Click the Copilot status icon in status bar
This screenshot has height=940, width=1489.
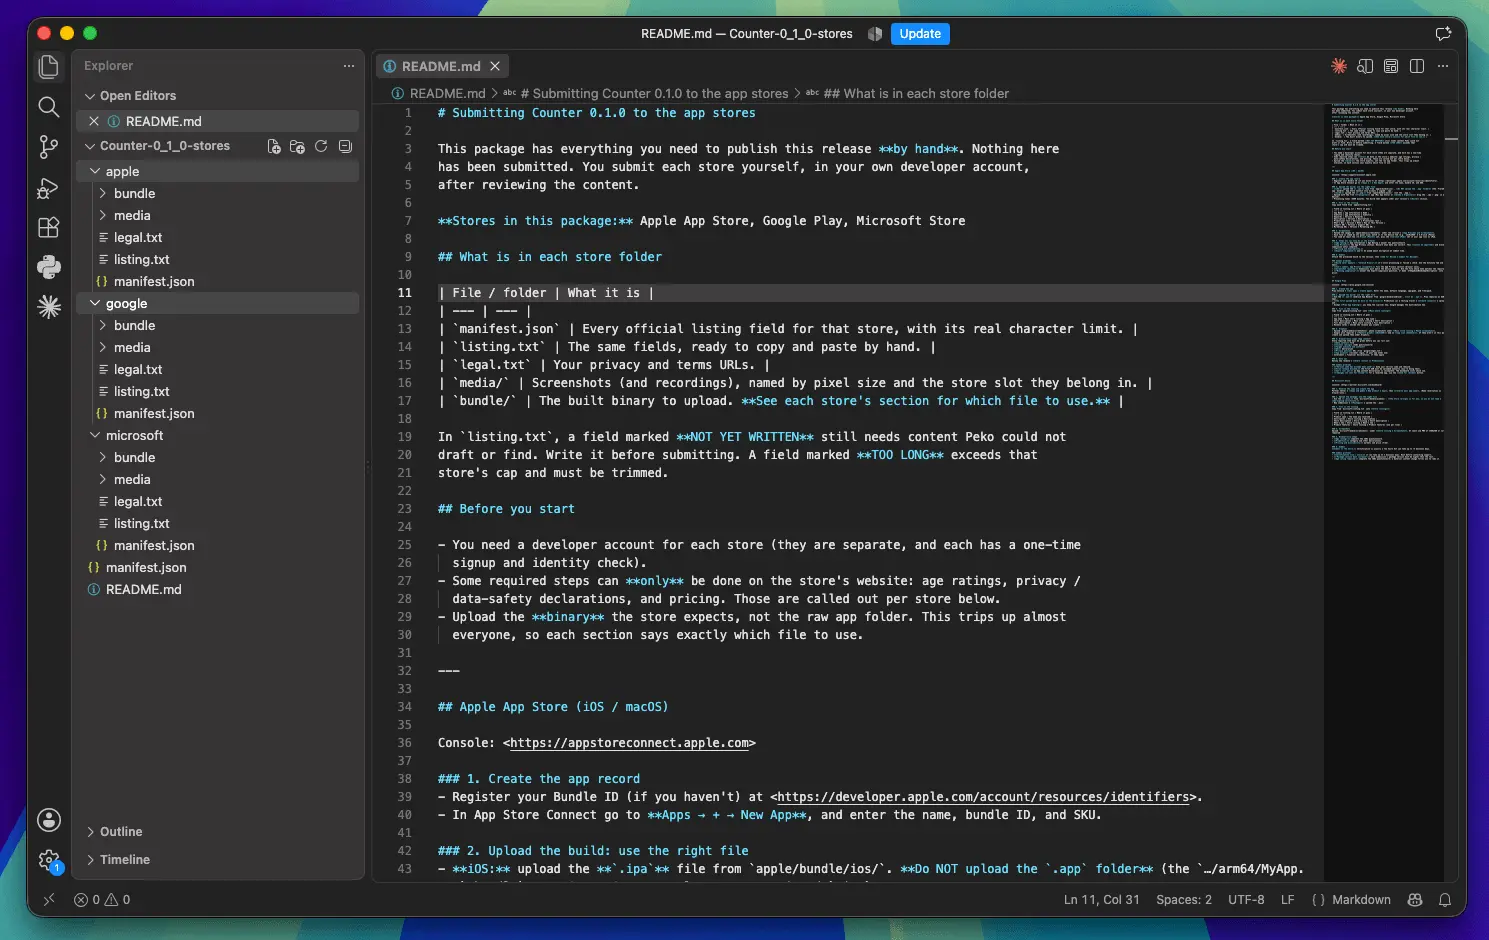[1415, 900]
